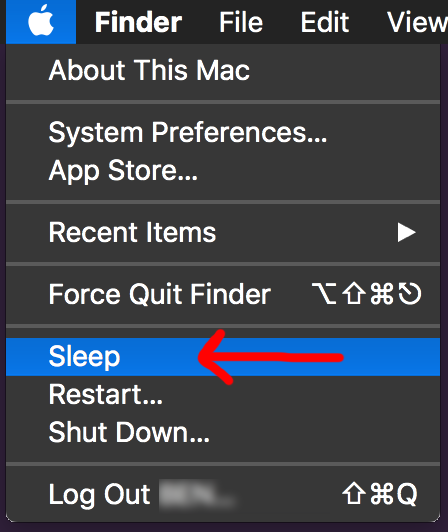Open the Edit menu

(x=324, y=22)
